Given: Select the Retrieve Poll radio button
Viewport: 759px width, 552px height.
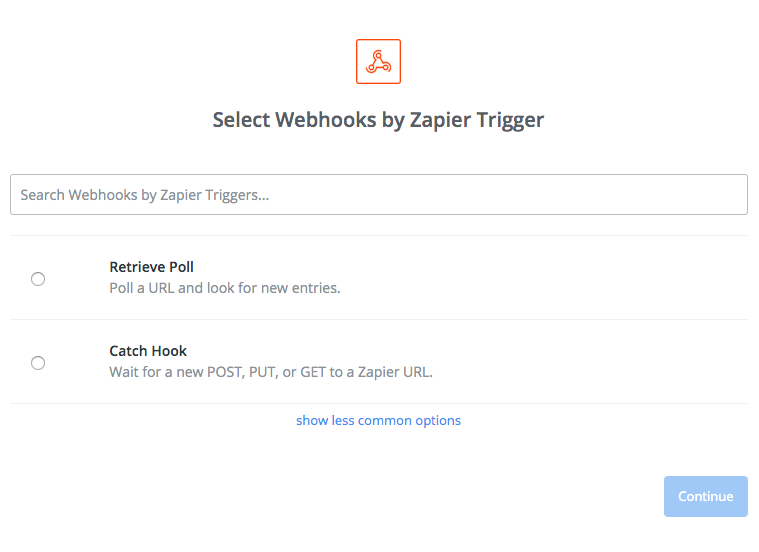Looking at the screenshot, I should pyautogui.click(x=38, y=279).
